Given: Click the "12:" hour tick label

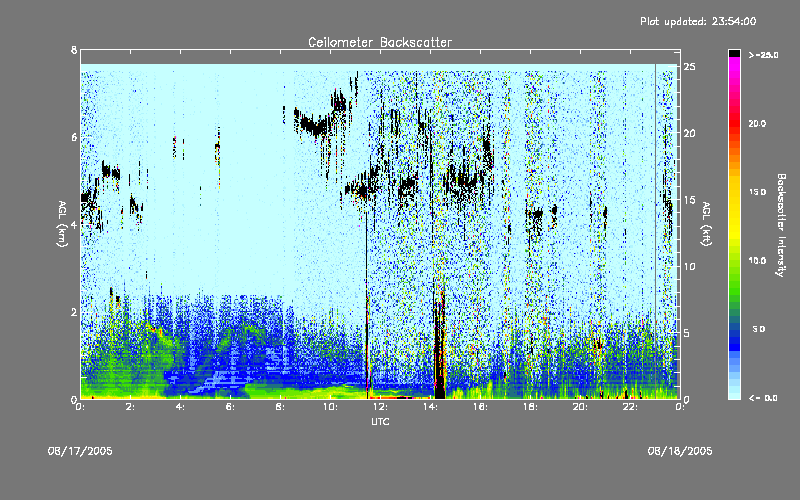Looking at the screenshot, I should coord(380,407).
